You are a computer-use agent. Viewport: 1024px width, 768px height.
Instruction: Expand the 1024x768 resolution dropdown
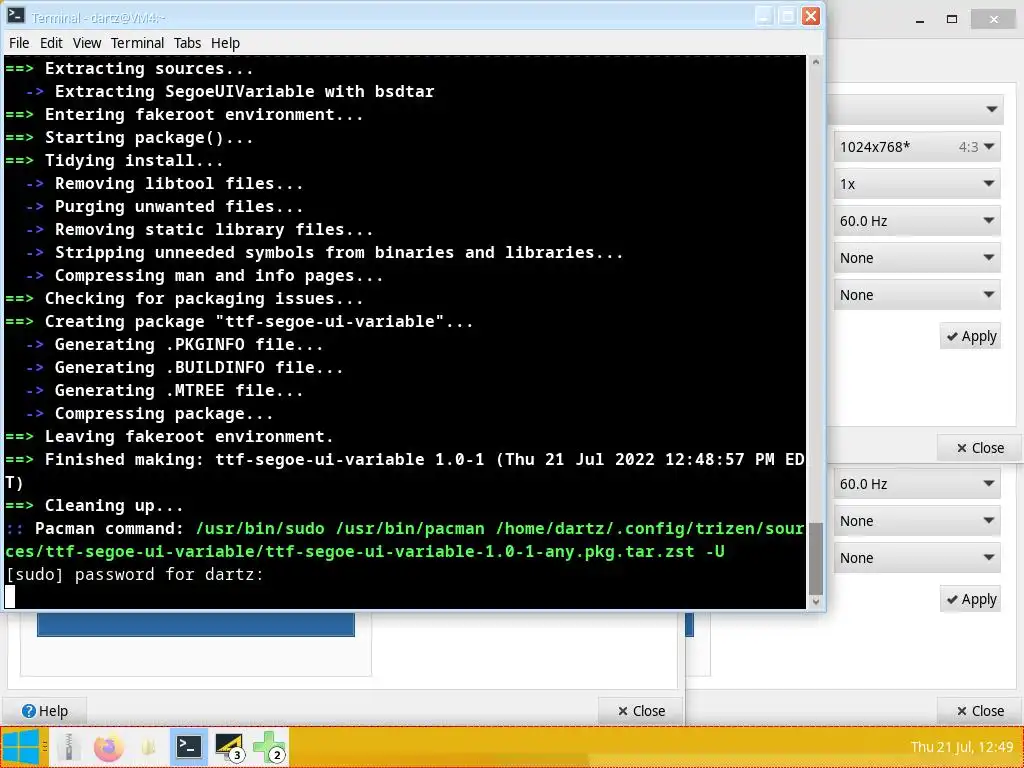tap(917, 147)
